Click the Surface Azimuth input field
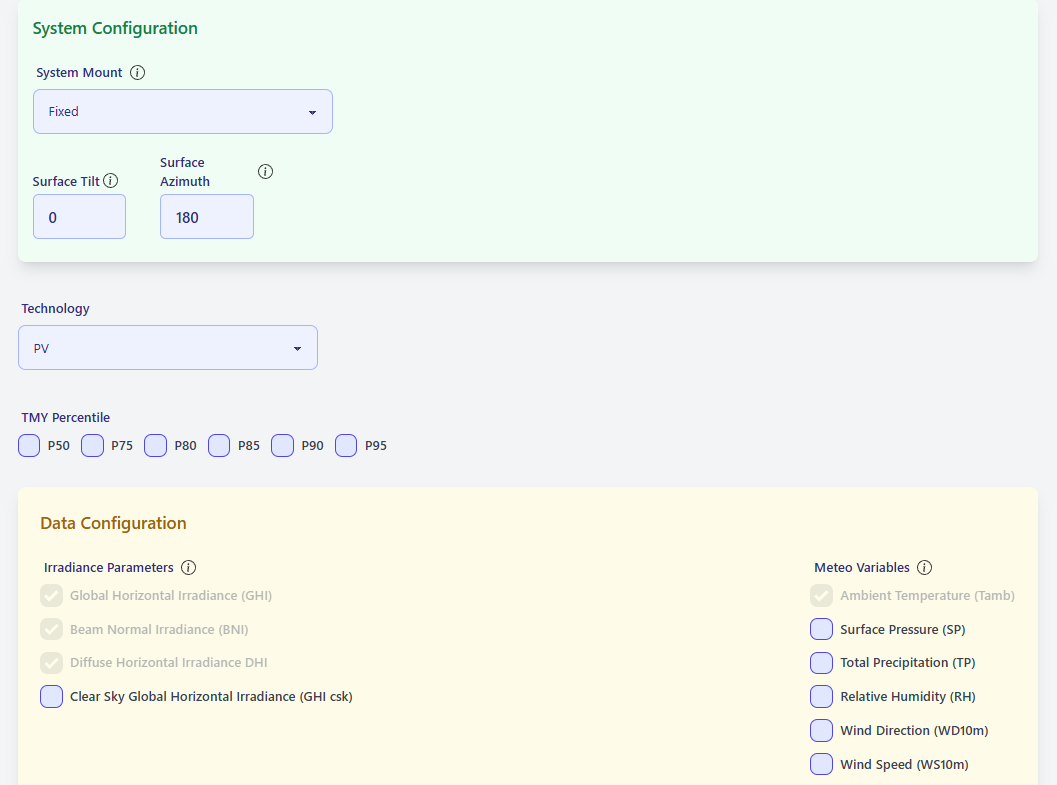This screenshot has height=785, width=1057. point(206,216)
